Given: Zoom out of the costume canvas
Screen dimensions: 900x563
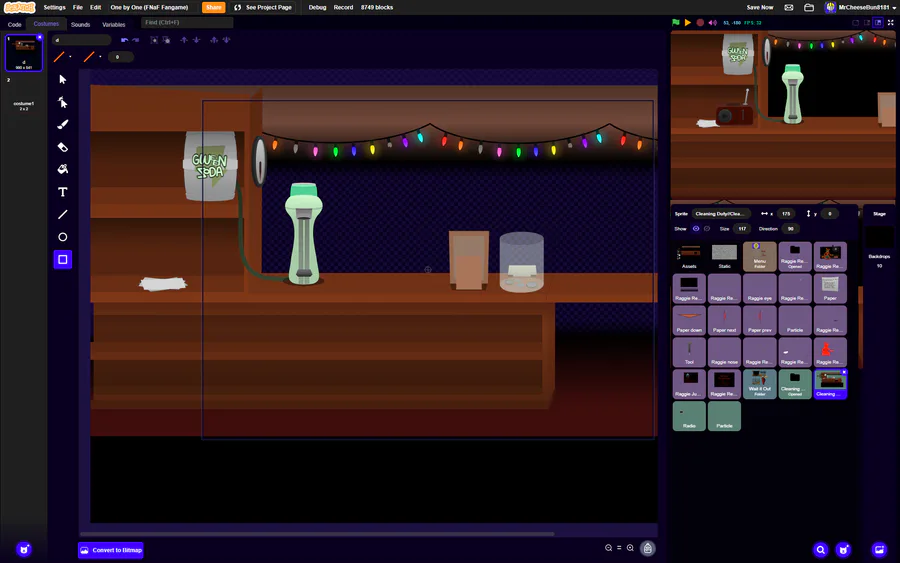Looking at the screenshot, I should (x=608, y=548).
